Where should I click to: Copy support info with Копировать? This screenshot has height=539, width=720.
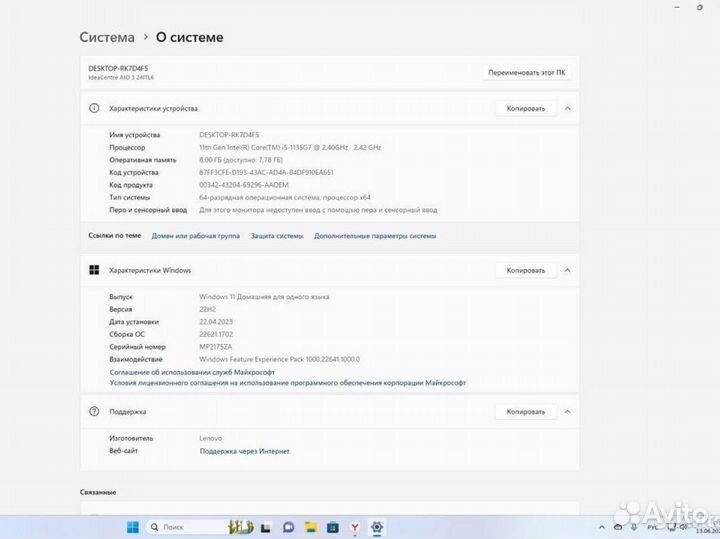pos(526,412)
